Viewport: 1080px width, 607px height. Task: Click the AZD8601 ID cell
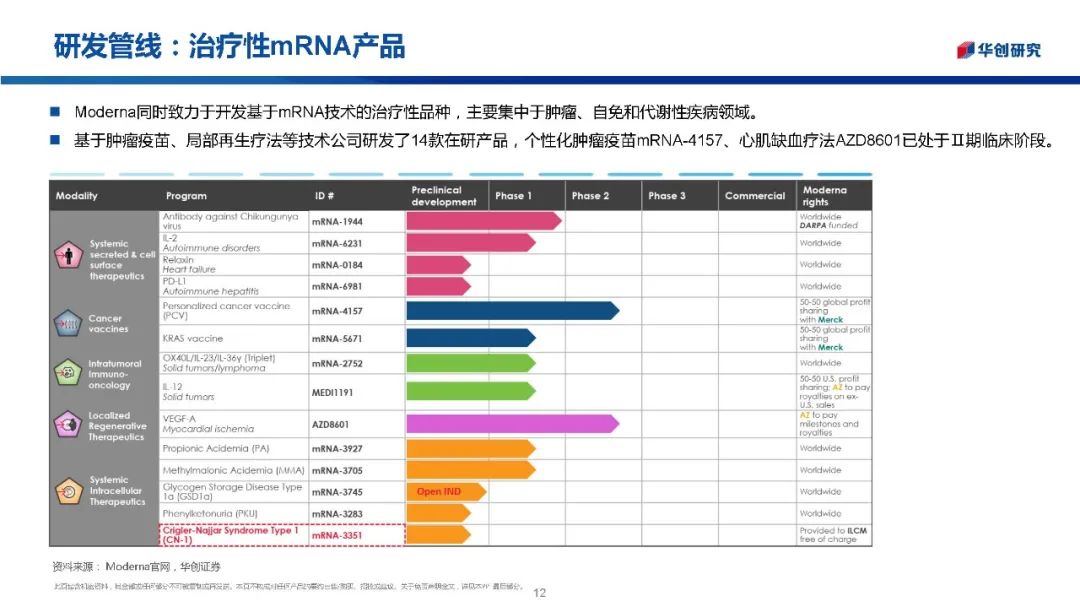(333, 423)
